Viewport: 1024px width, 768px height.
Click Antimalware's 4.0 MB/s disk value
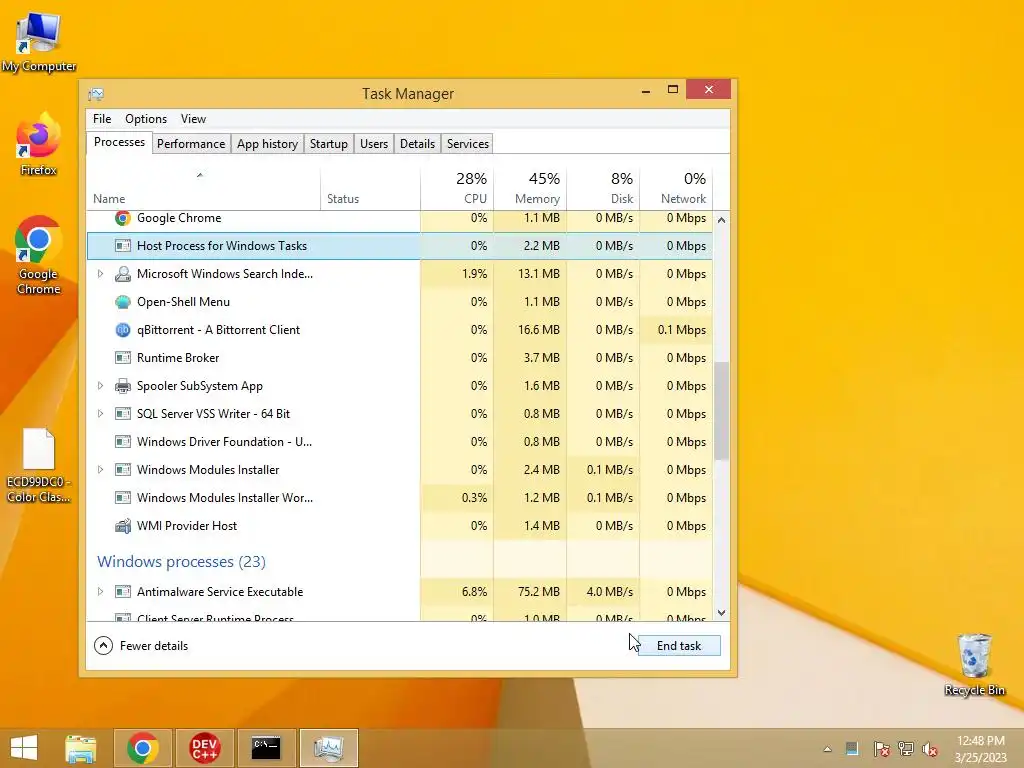[x=609, y=592]
